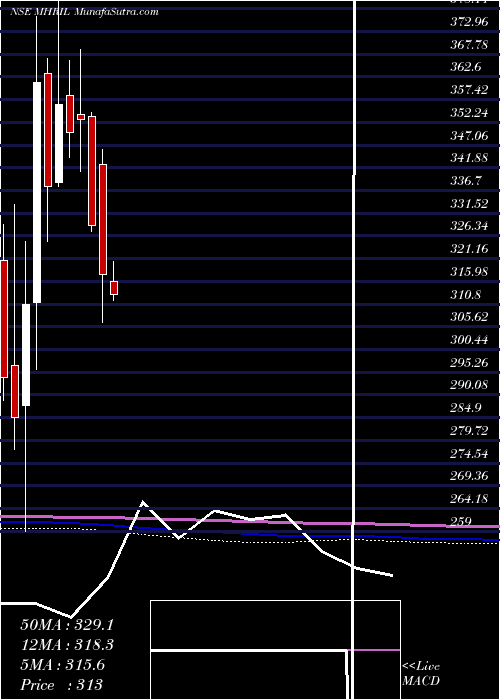Viewport: 500px width, 700px height.
Task: Click the 341.88 price axis label
Action: point(469,158)
